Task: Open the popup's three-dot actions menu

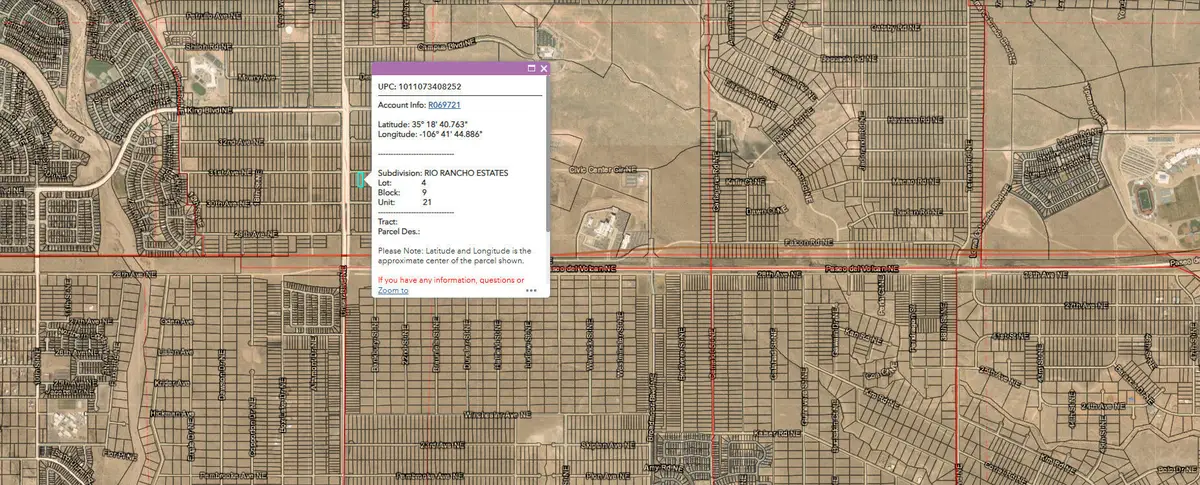Action: pyautogui.click(x=531, y=290)
